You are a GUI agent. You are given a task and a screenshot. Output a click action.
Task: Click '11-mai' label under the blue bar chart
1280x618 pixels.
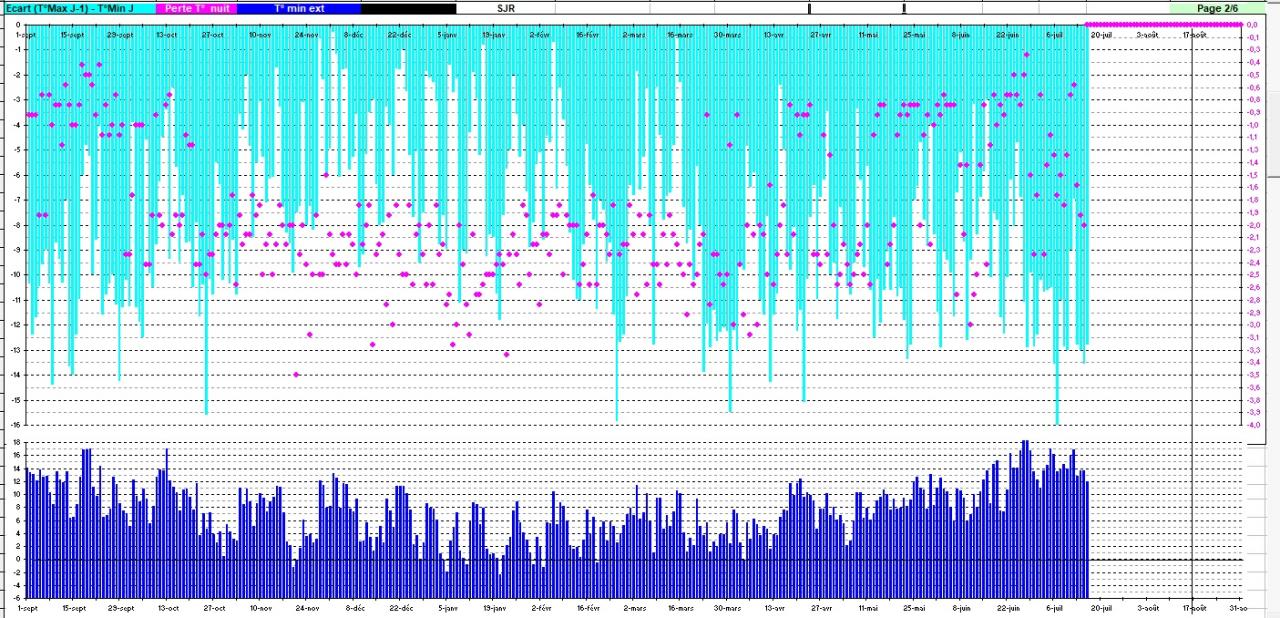pos(868,607)
